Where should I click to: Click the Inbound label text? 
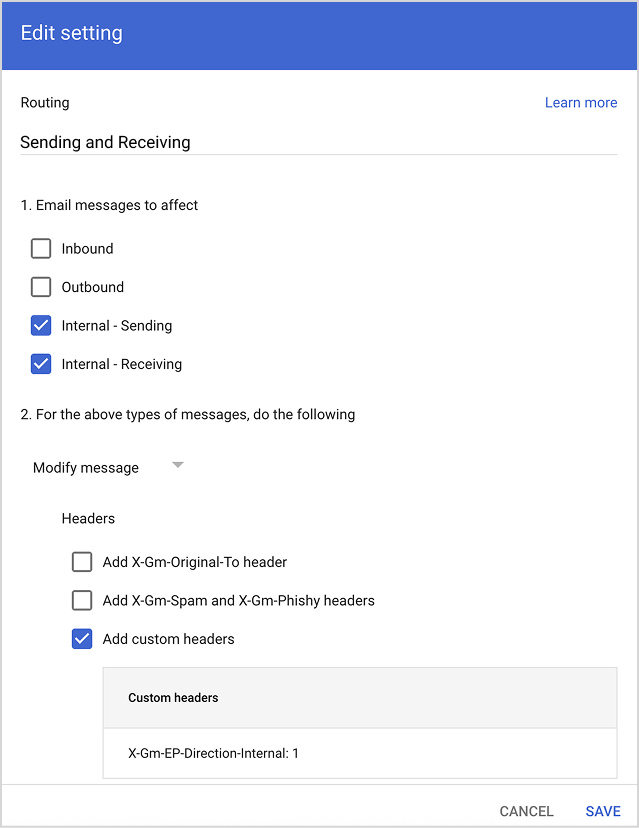pos(88,249)
